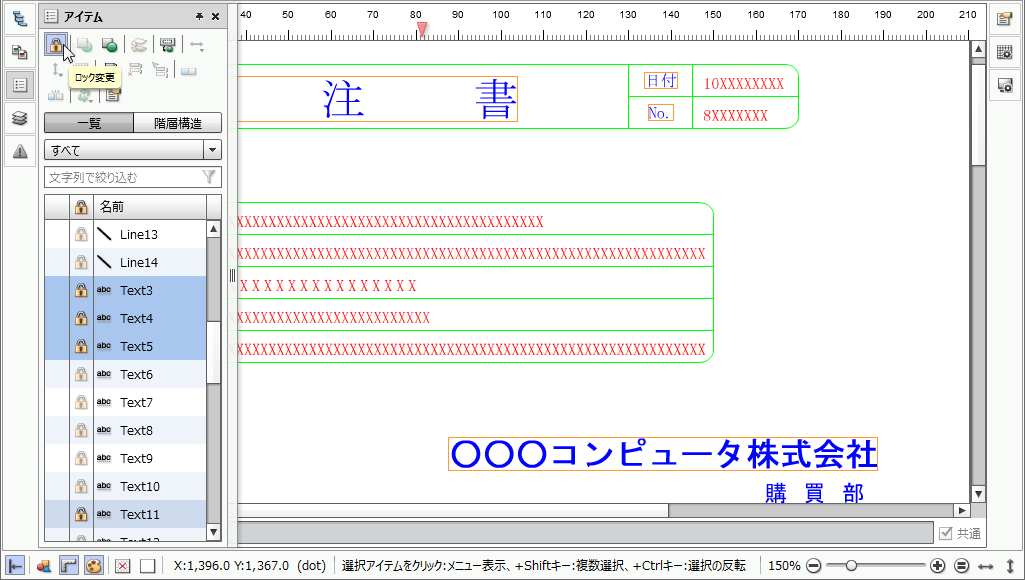The height and width of the screenshot is (580, 1025).
Task: Click item list scrollbar up arrow
Action: click(214, 229)
